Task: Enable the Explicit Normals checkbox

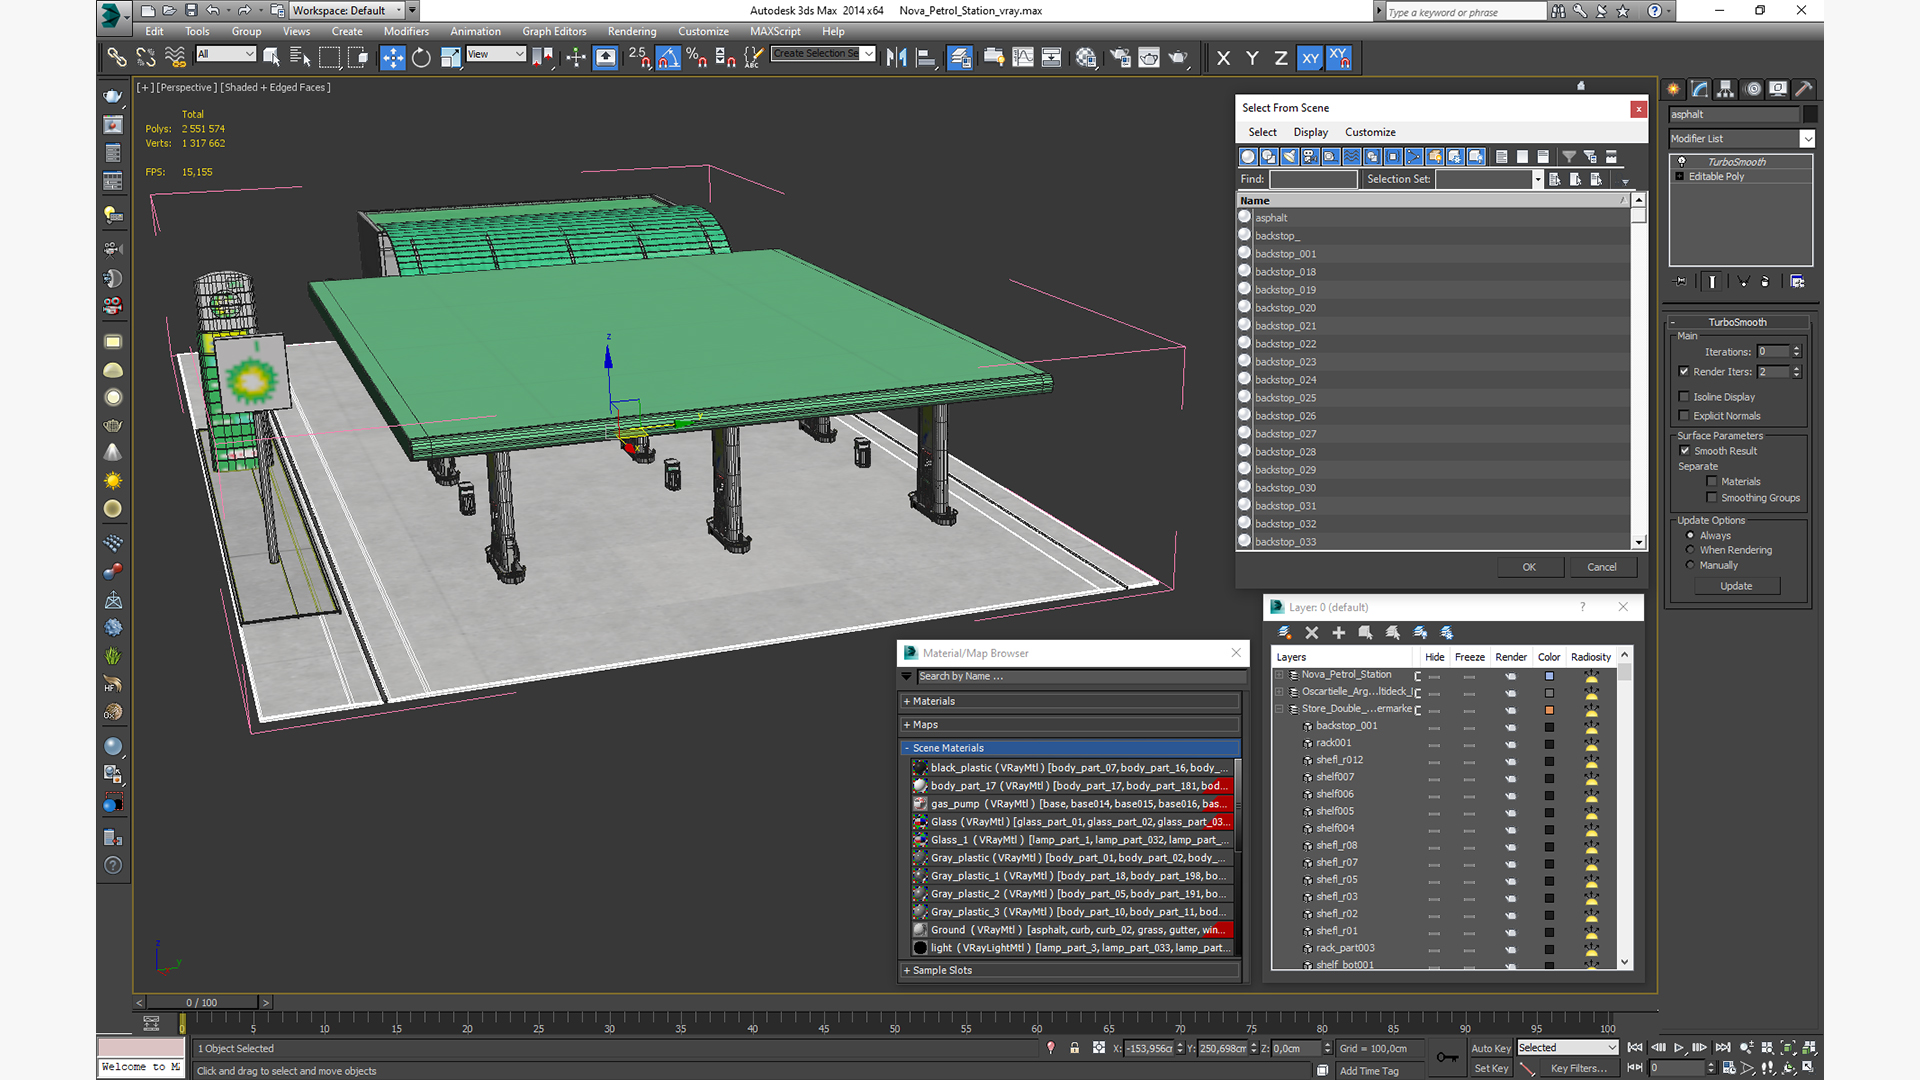Action: click(x=1684, y=416)
